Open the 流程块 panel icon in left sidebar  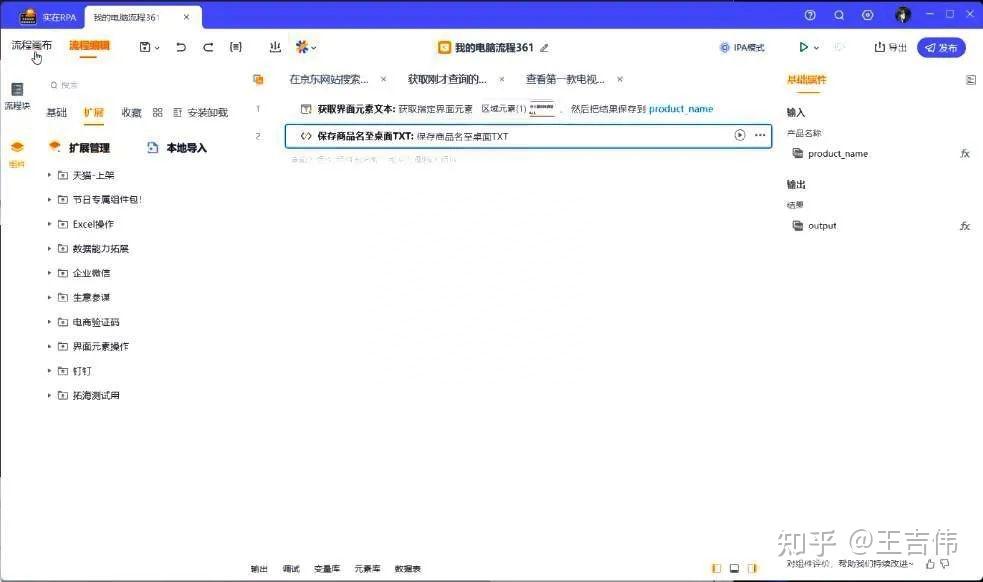[16, 93]
